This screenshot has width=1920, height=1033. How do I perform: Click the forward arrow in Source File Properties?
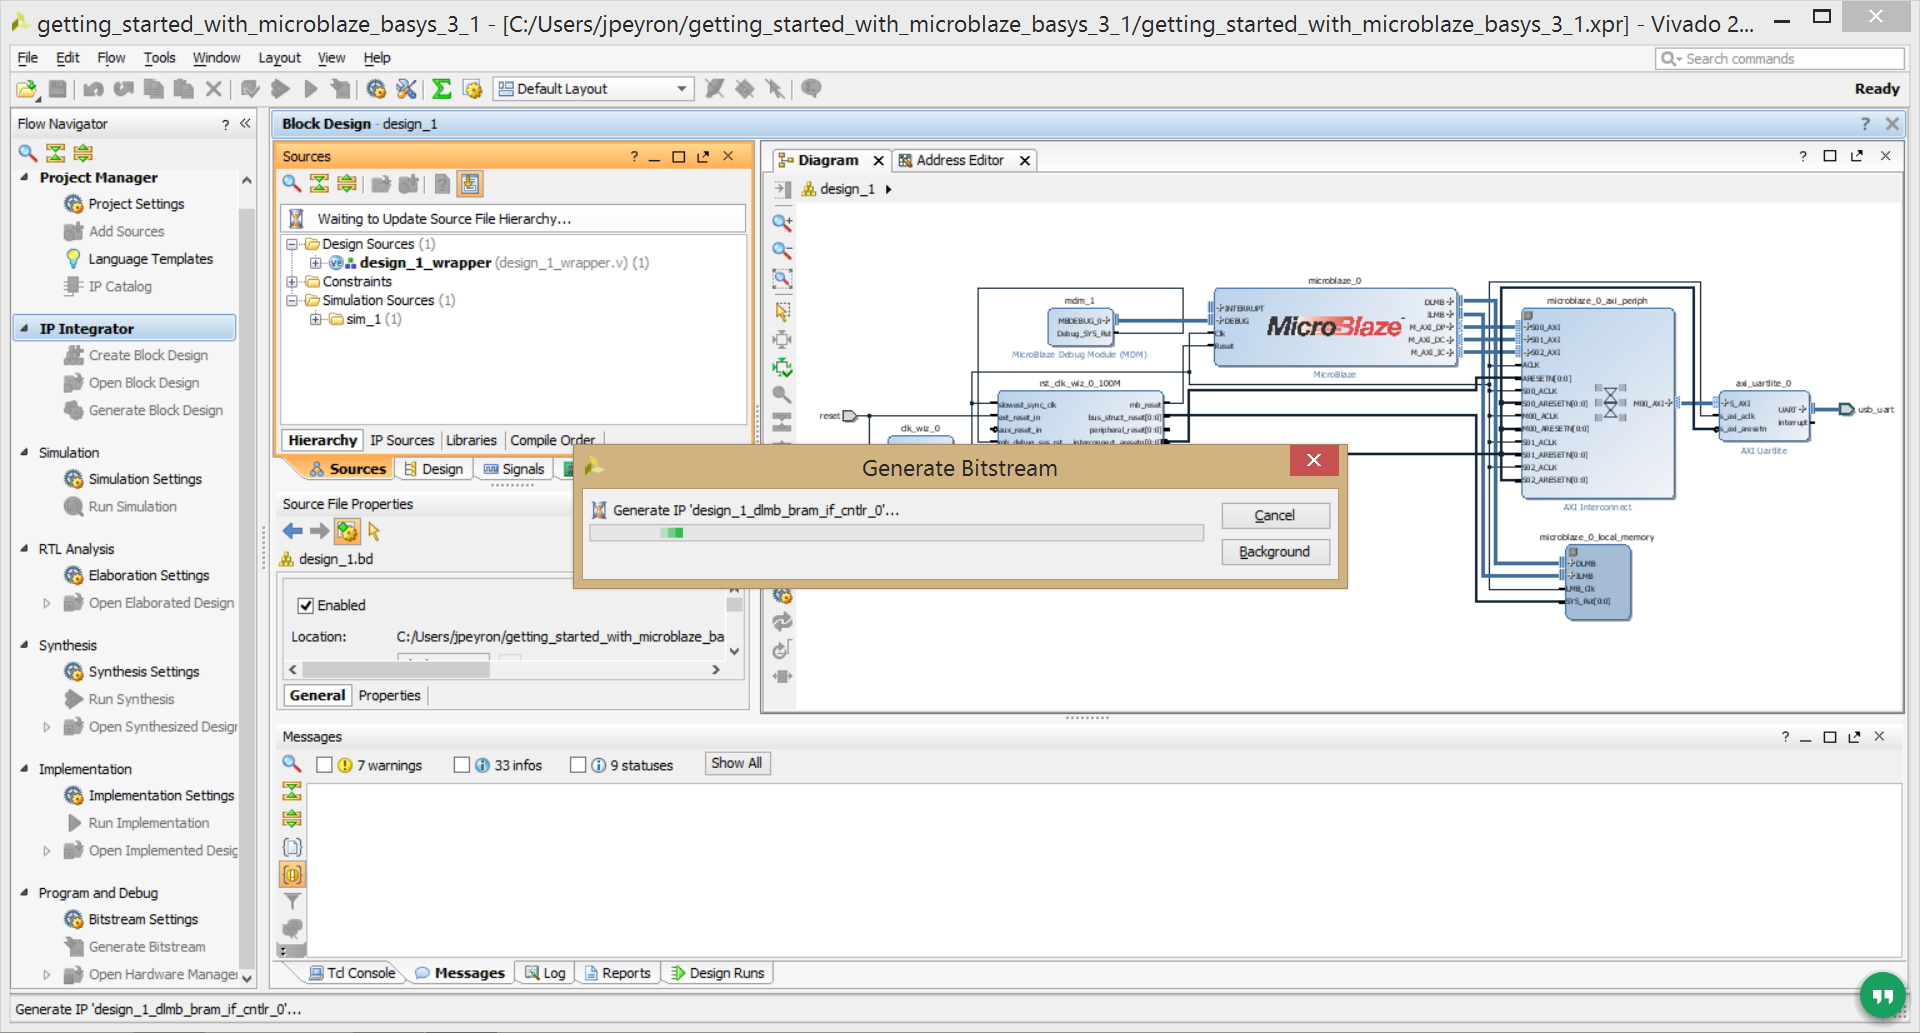coord(319,531)
